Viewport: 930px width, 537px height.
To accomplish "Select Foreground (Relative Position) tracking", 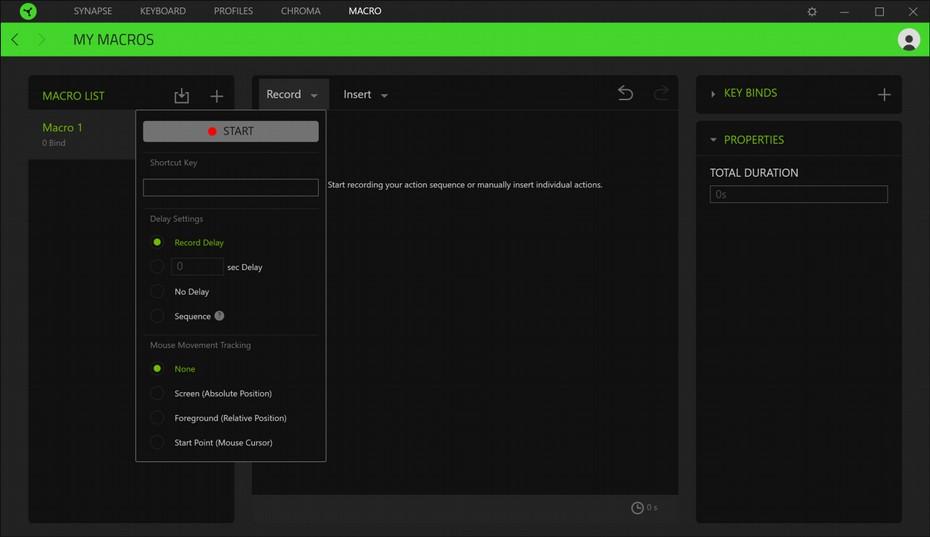I will tap(157, 418).
